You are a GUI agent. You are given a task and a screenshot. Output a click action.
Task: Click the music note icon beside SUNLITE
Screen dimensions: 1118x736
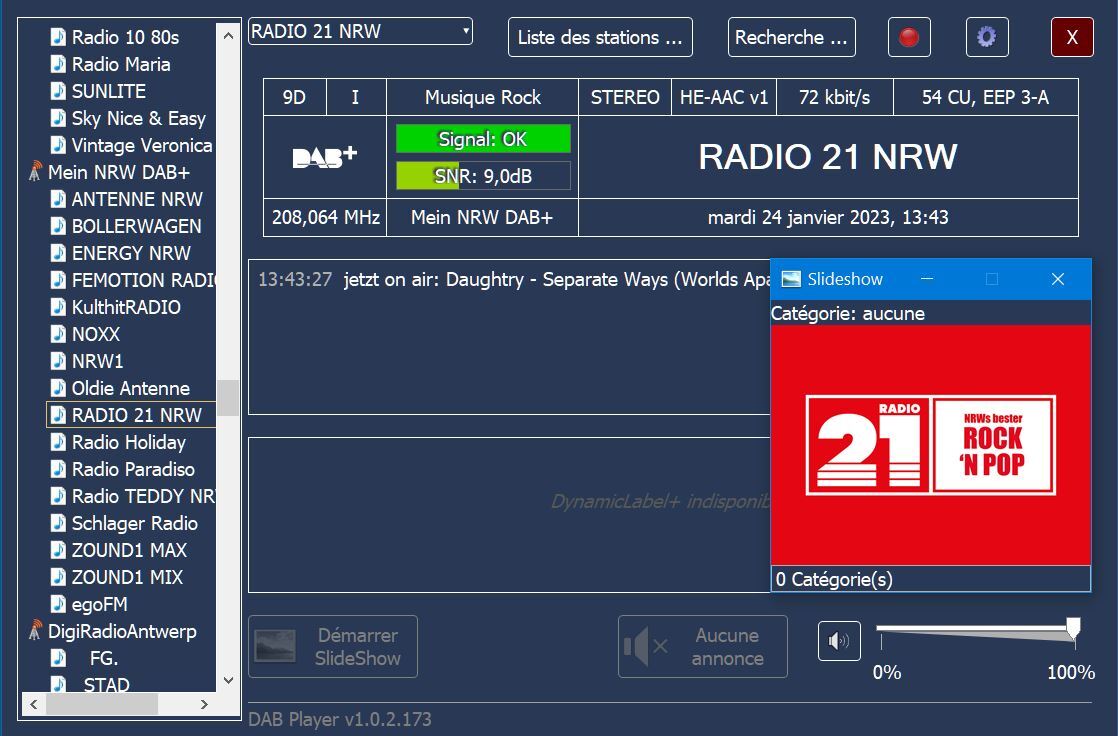(58, 91)
